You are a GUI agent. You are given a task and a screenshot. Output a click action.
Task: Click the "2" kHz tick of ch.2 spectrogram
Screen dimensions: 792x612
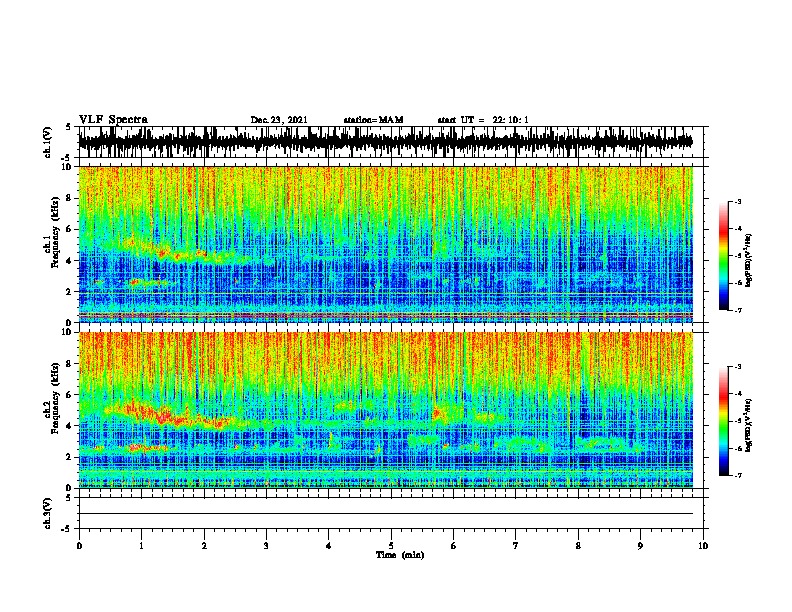click(x=71, y=457)
